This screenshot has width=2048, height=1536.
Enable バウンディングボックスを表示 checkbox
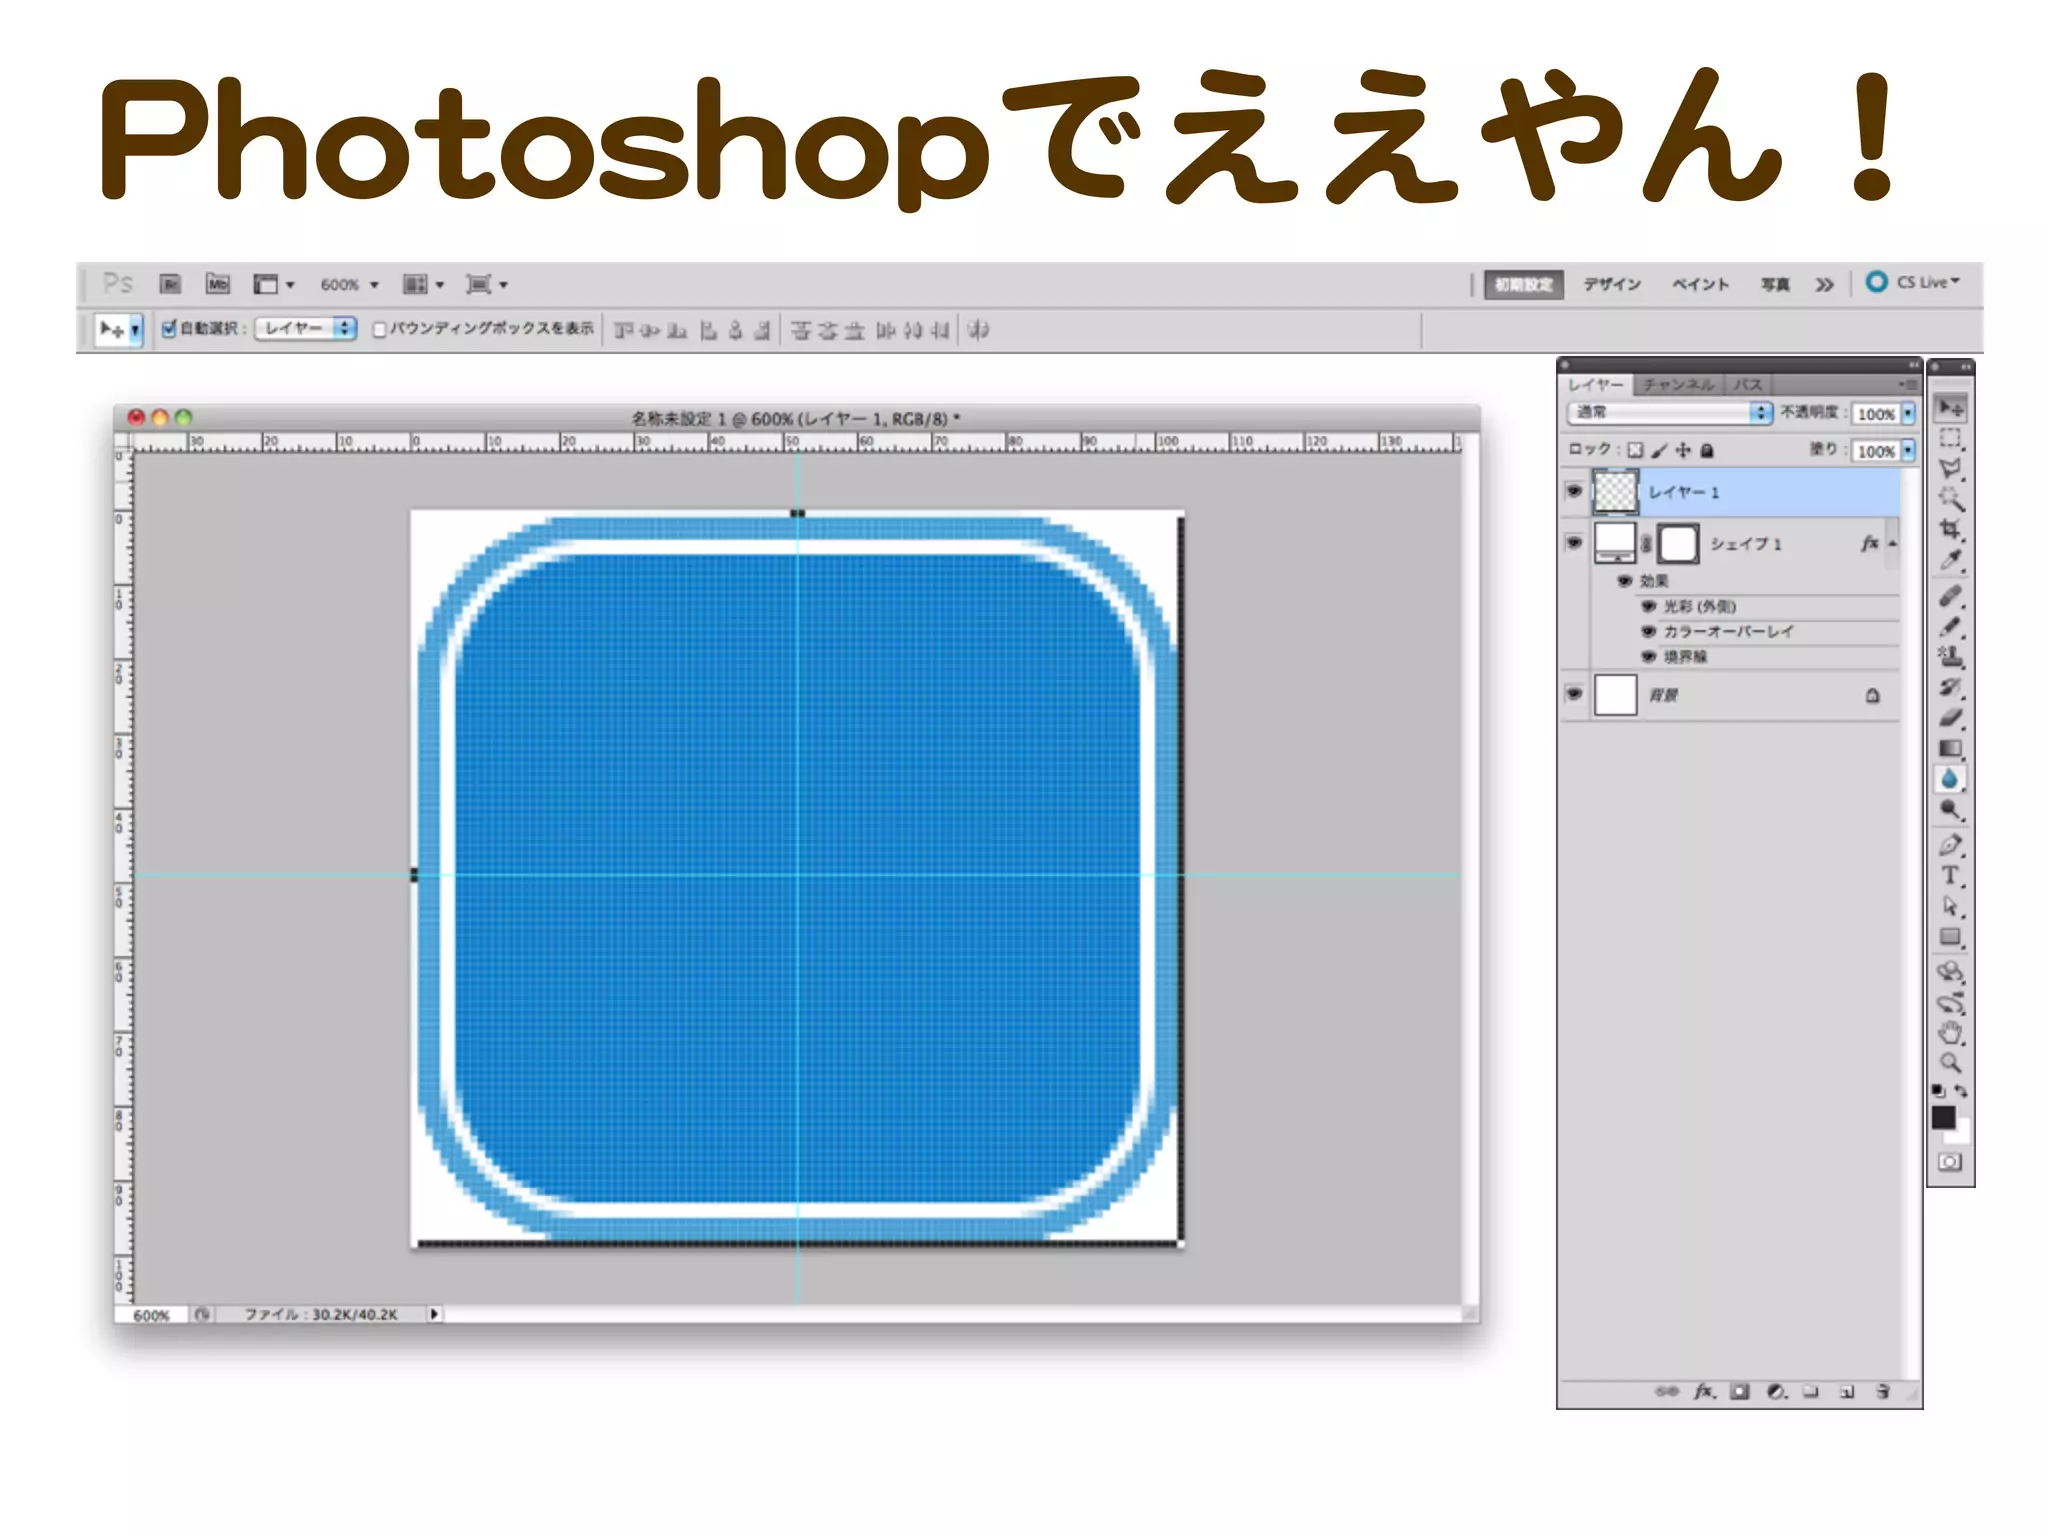tap(379, 329)
